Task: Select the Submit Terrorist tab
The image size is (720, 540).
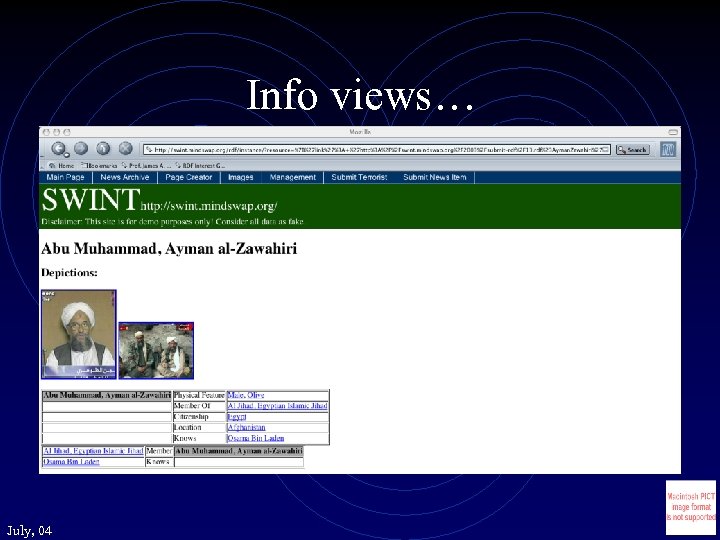Action: (360, 177)
